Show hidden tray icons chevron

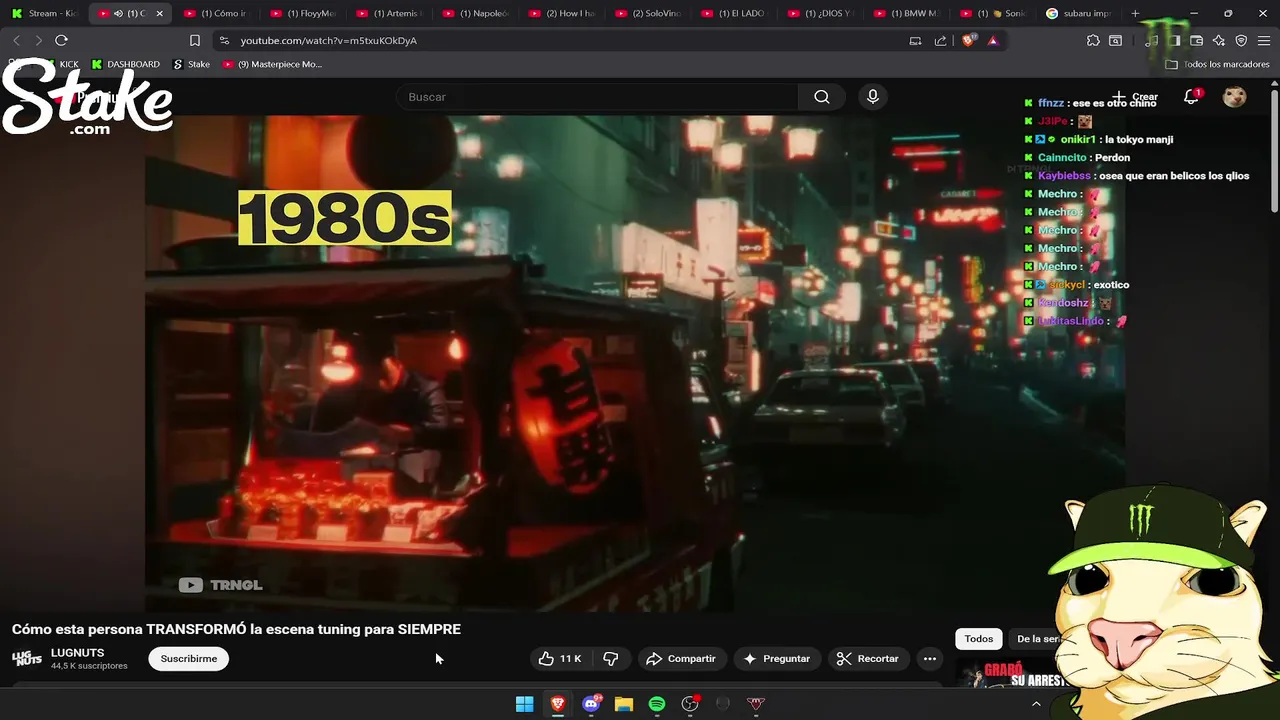[1036, 704]
